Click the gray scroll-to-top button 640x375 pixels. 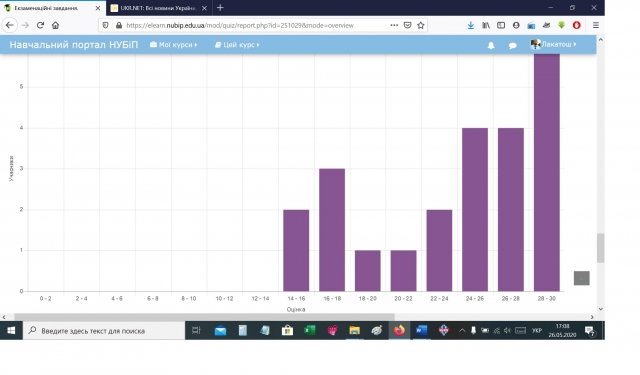(x=582, y=278)
